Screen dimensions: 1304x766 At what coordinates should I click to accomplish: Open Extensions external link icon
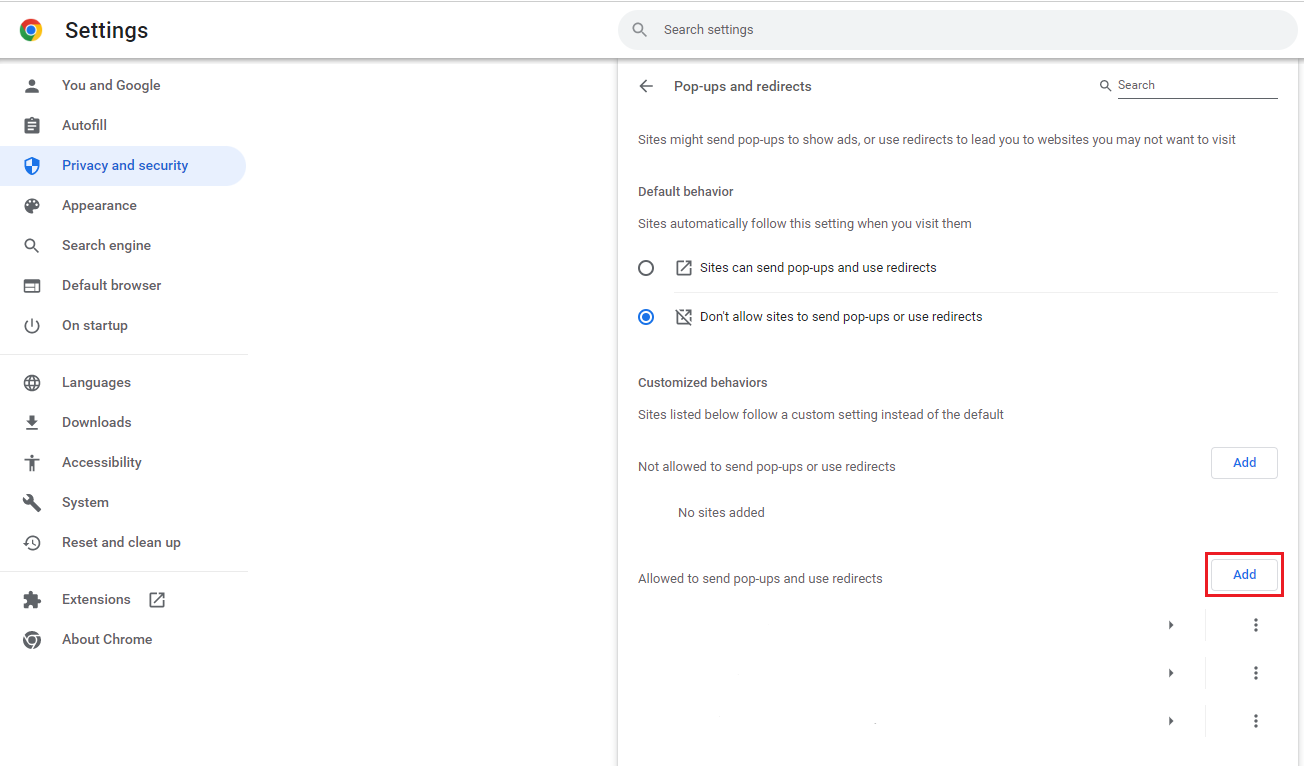[x=157, y=600]
